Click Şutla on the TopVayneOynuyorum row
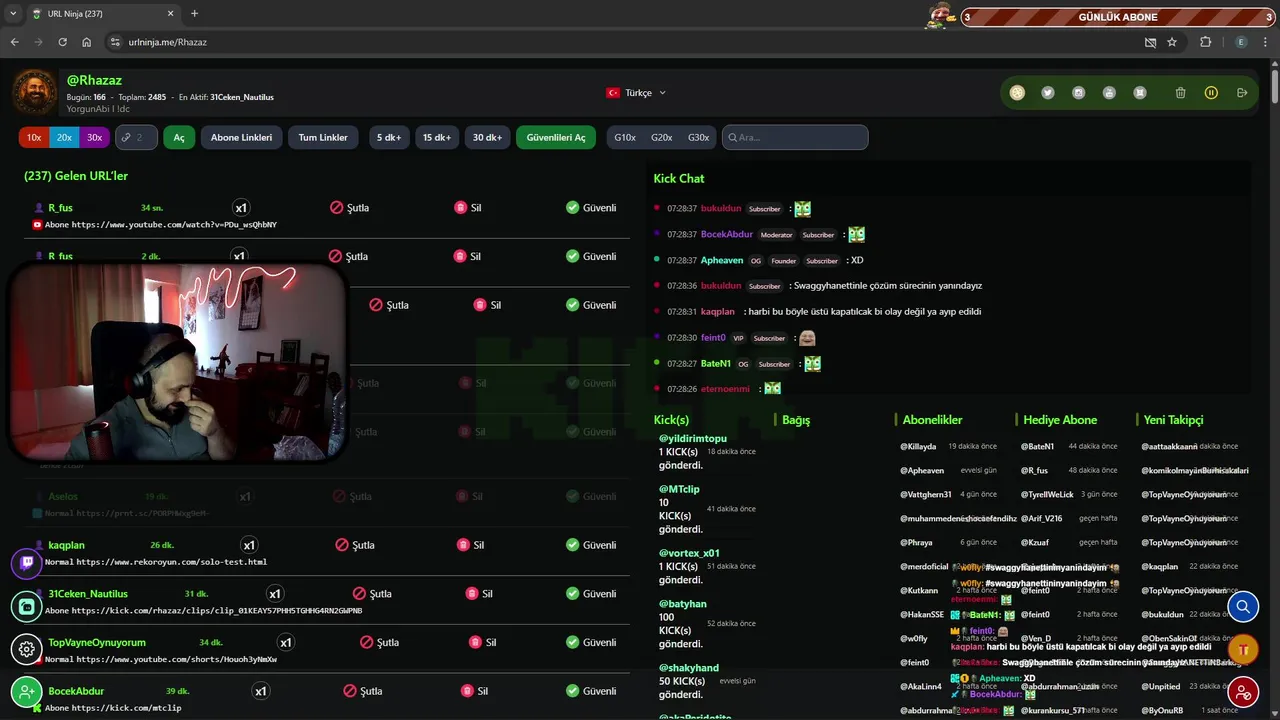Viewport: 1280px width, 720px height. coord(379,642)
